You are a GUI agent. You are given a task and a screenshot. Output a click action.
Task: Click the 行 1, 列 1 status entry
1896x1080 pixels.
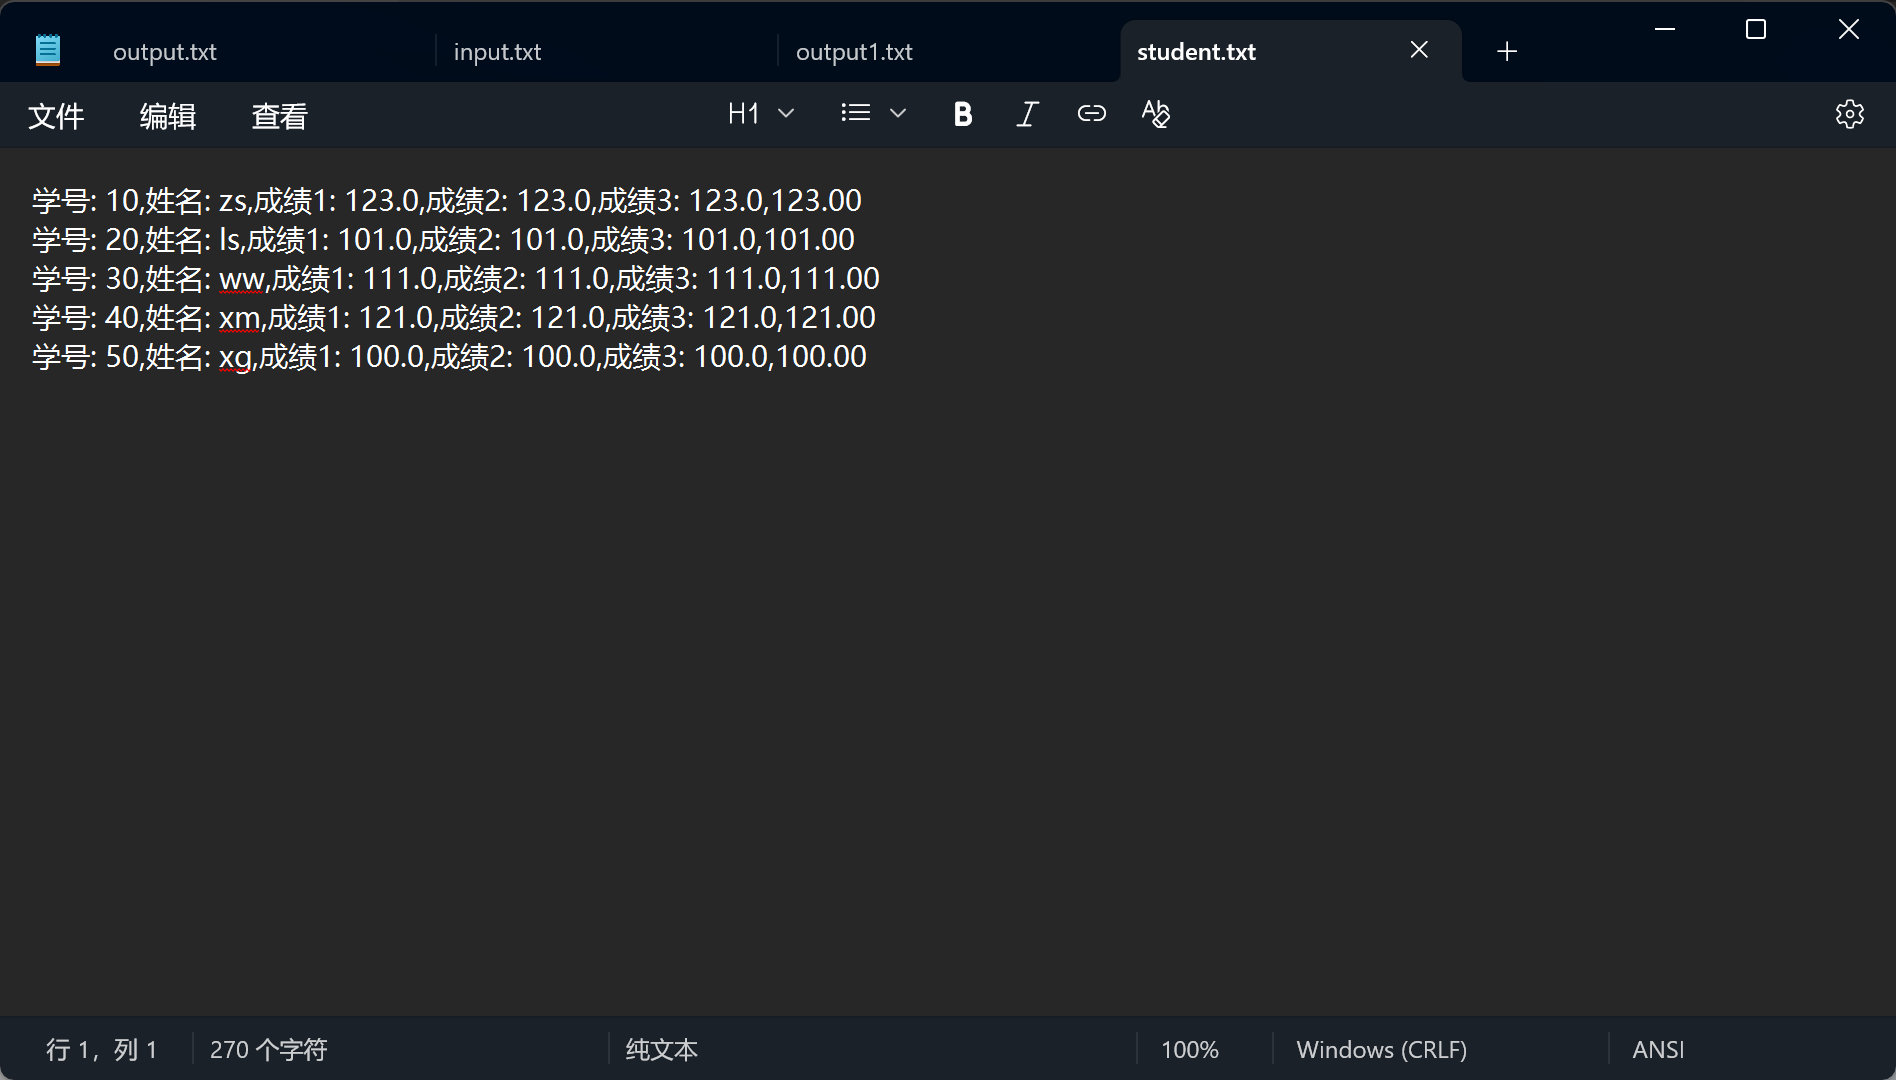point(101,1050)
